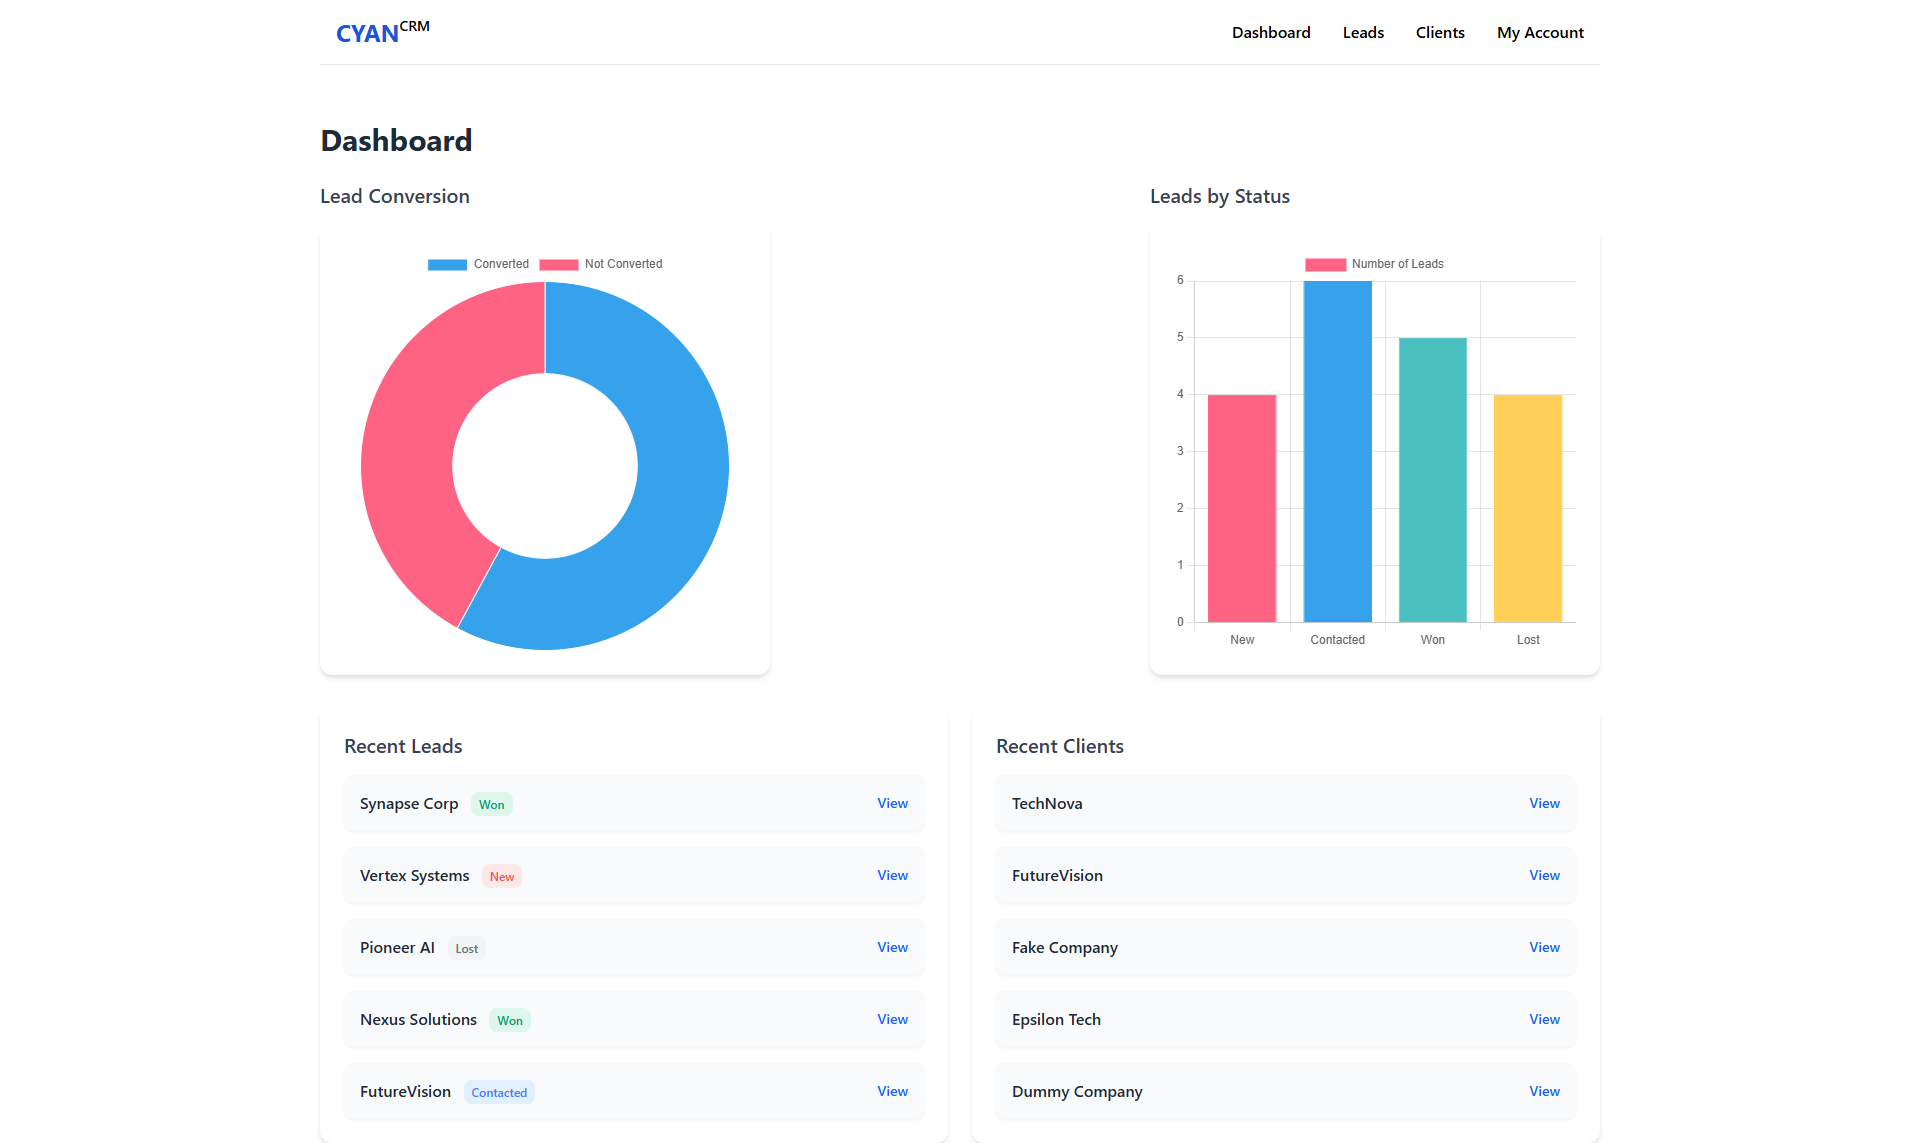Click the Epsilon Tech client name
Screen dimensions: 1920x1143
(x=1056, y=1020)
